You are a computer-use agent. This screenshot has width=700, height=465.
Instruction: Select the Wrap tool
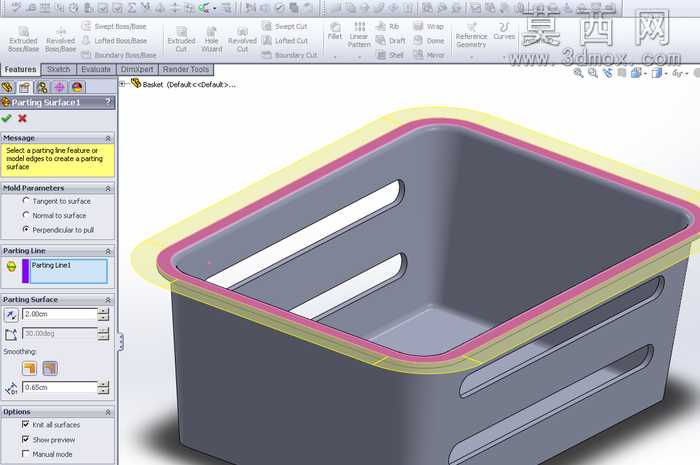click(429, 26)
